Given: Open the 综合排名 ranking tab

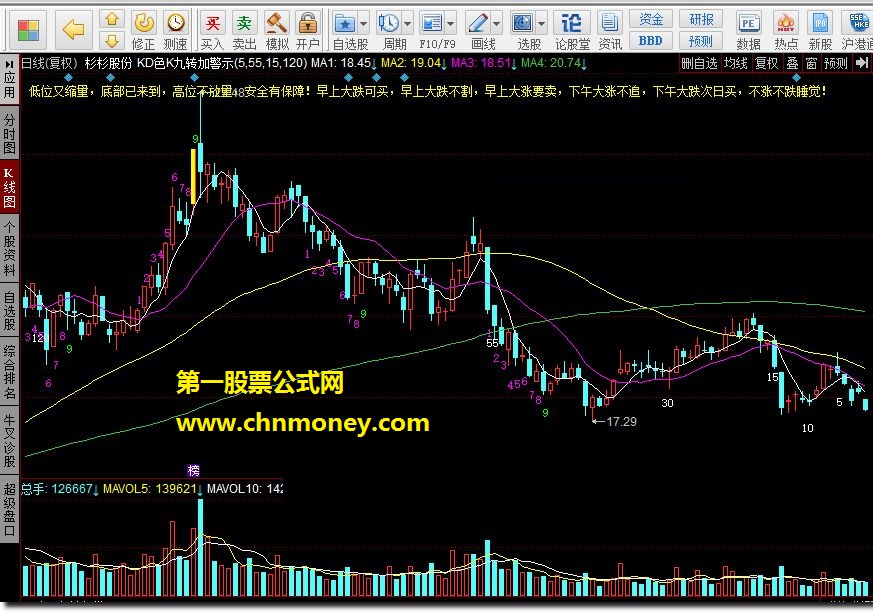Looking at the screenshot, I should 9,372.
